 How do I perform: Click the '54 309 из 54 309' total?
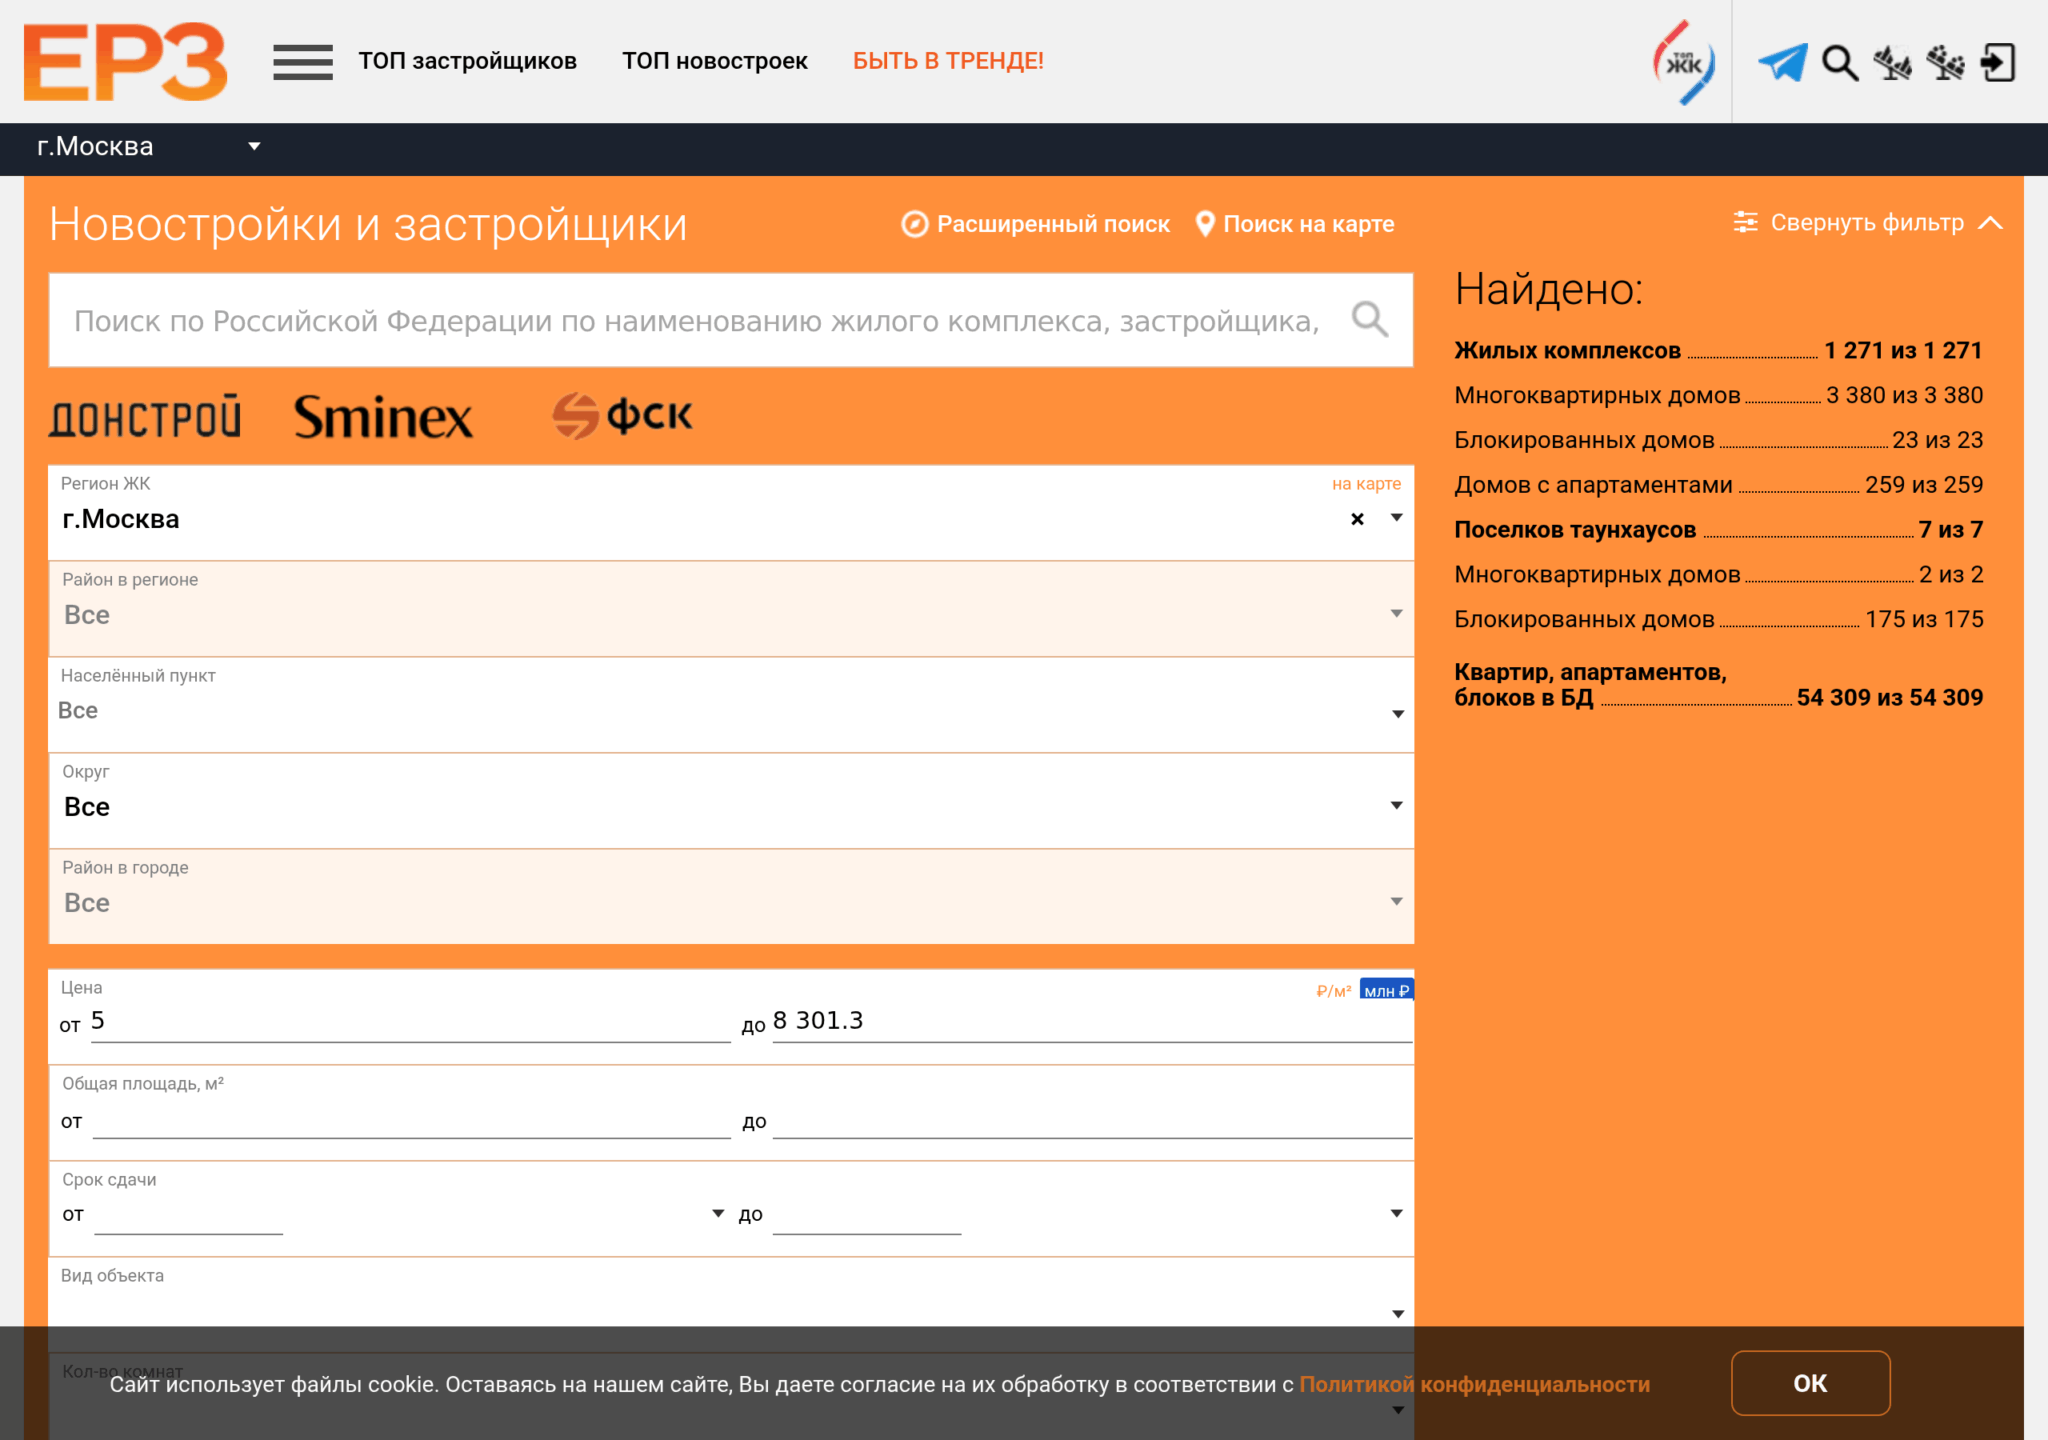[1890, 698]
